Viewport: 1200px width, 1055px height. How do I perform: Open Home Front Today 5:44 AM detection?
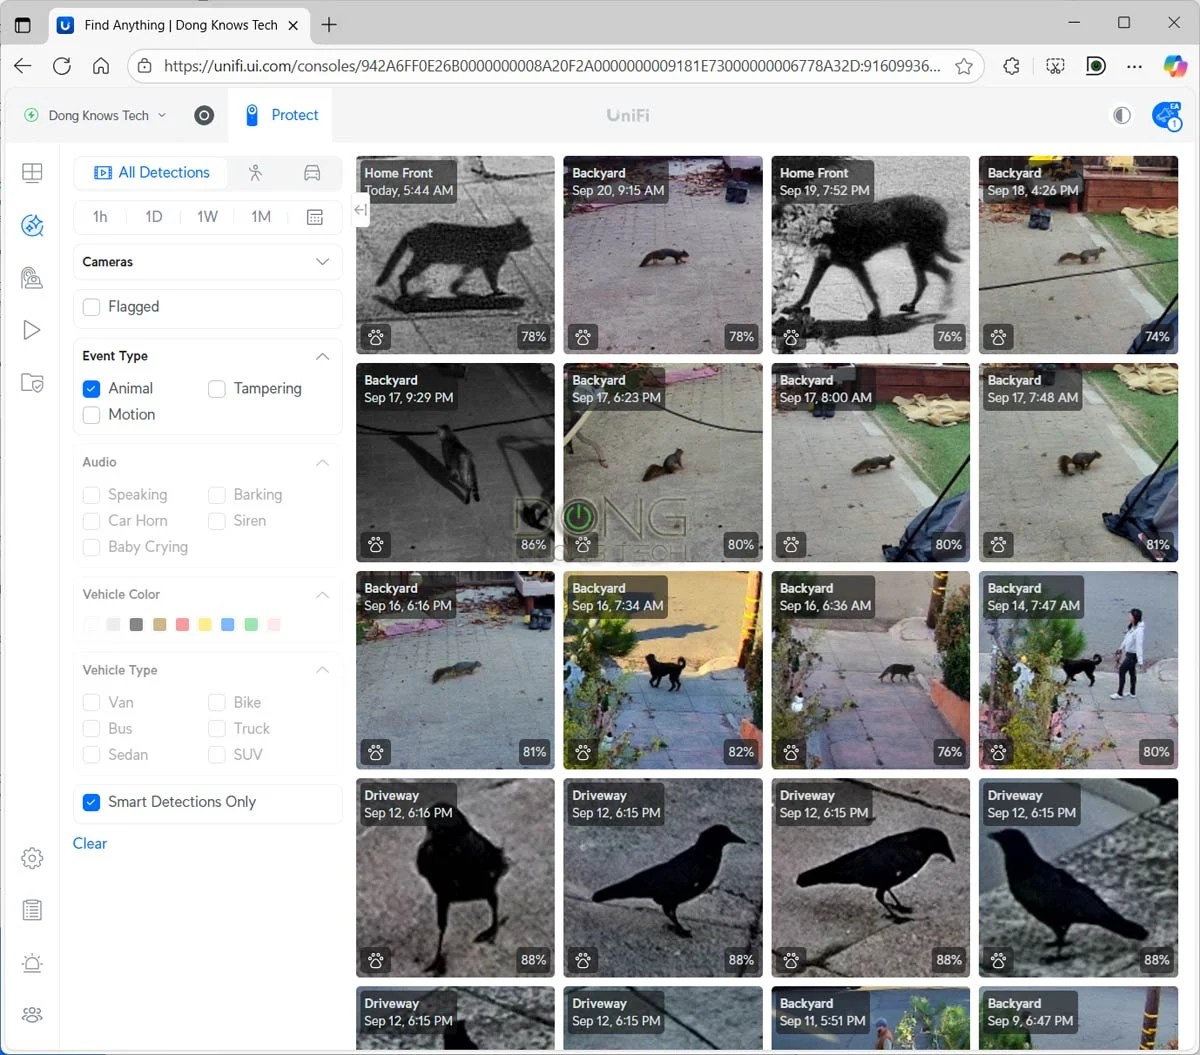tap(455, 255)
